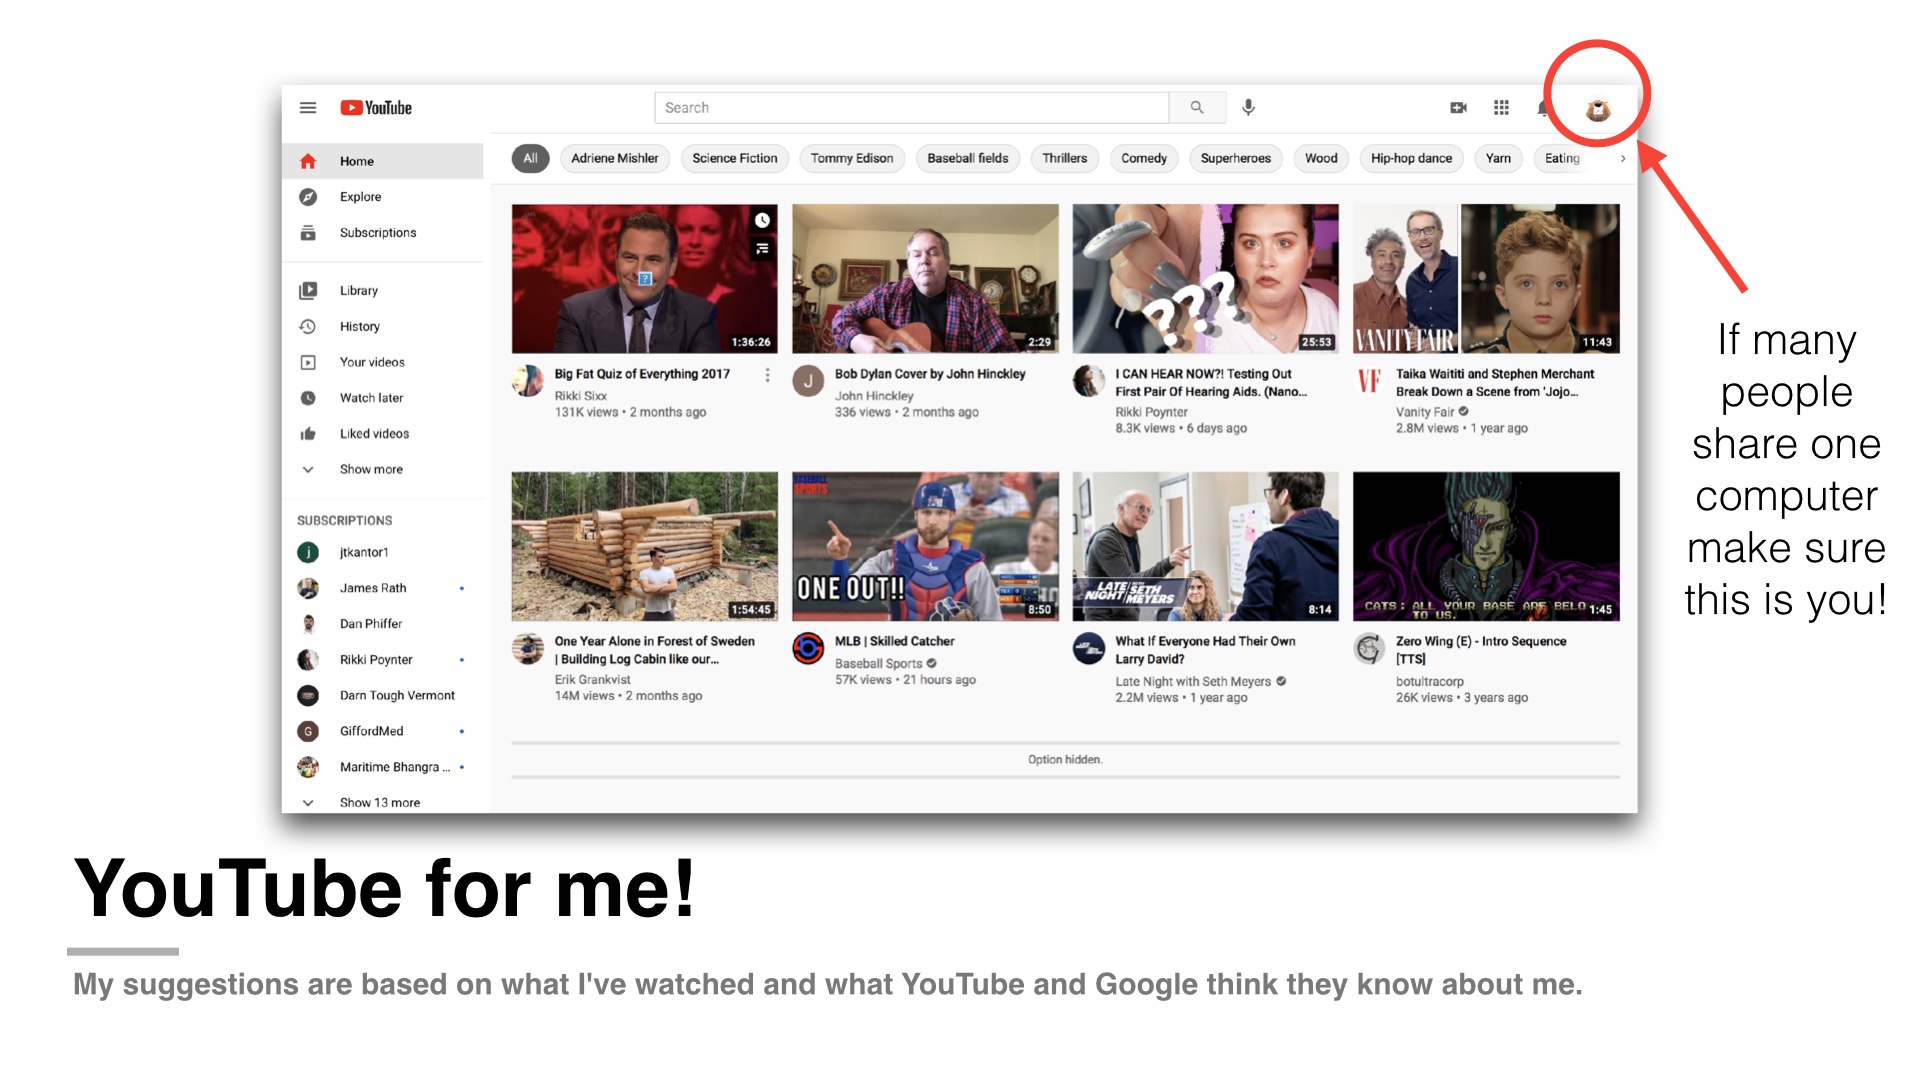Go to Home in sidebar
This screenshot has width=1920, height=1080.
[383, 161]
